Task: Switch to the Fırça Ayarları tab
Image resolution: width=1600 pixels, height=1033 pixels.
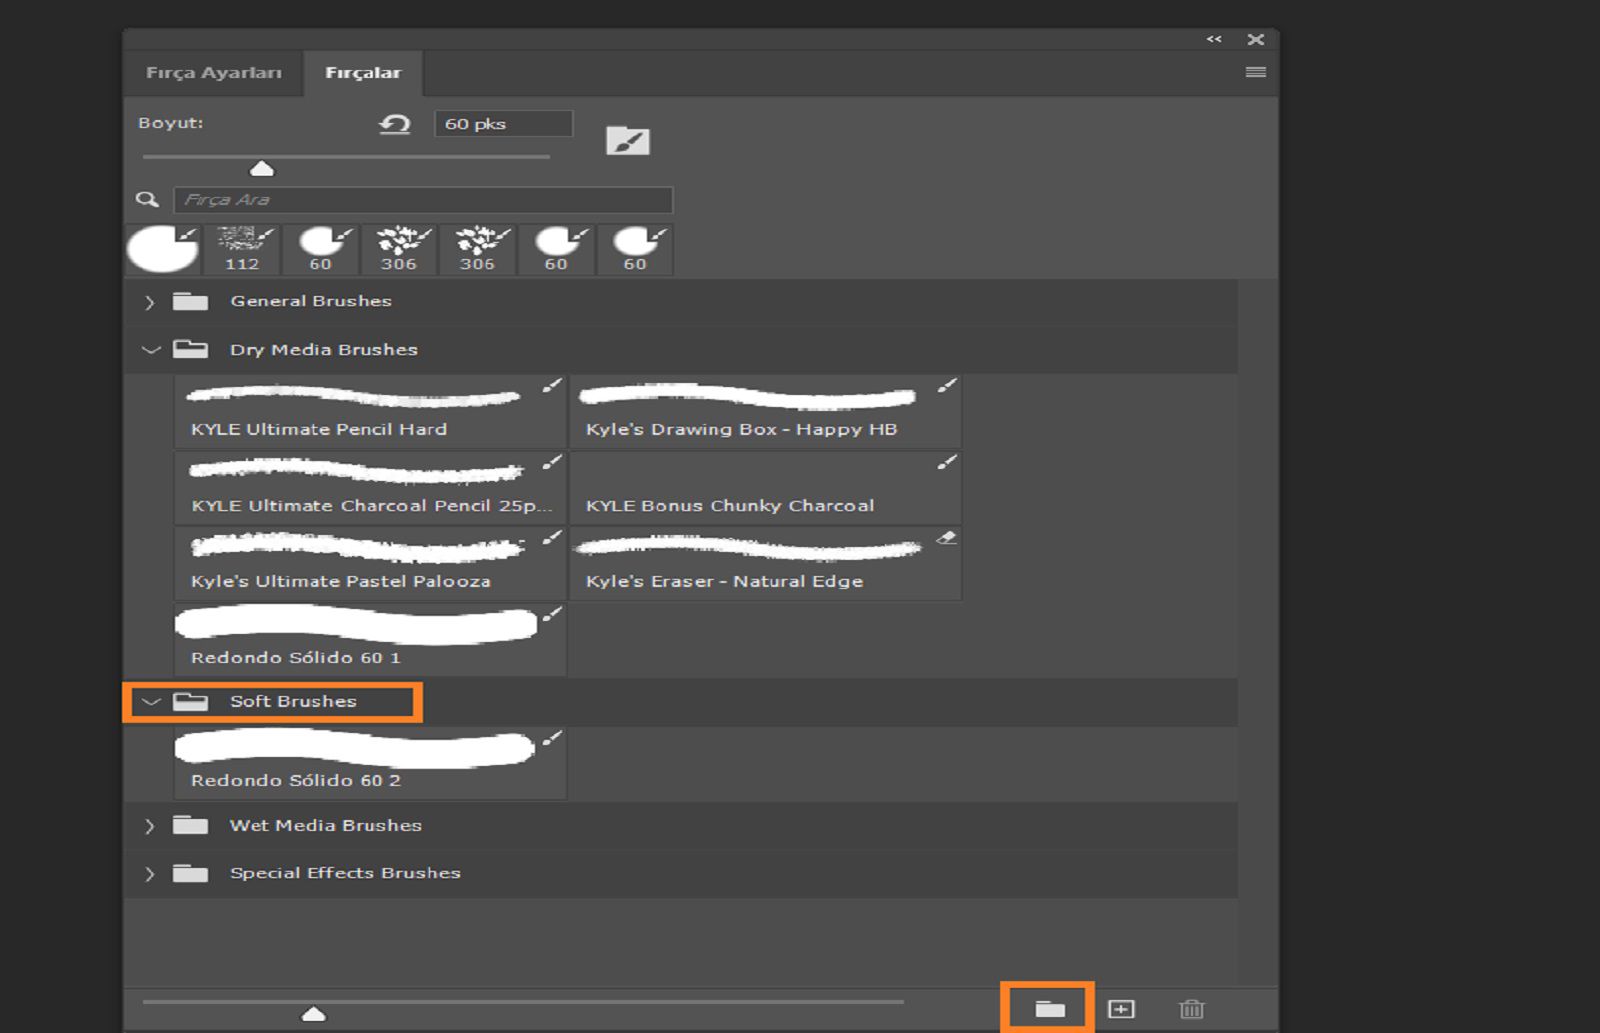Action: pyautogui.click(x=214, y=73)
